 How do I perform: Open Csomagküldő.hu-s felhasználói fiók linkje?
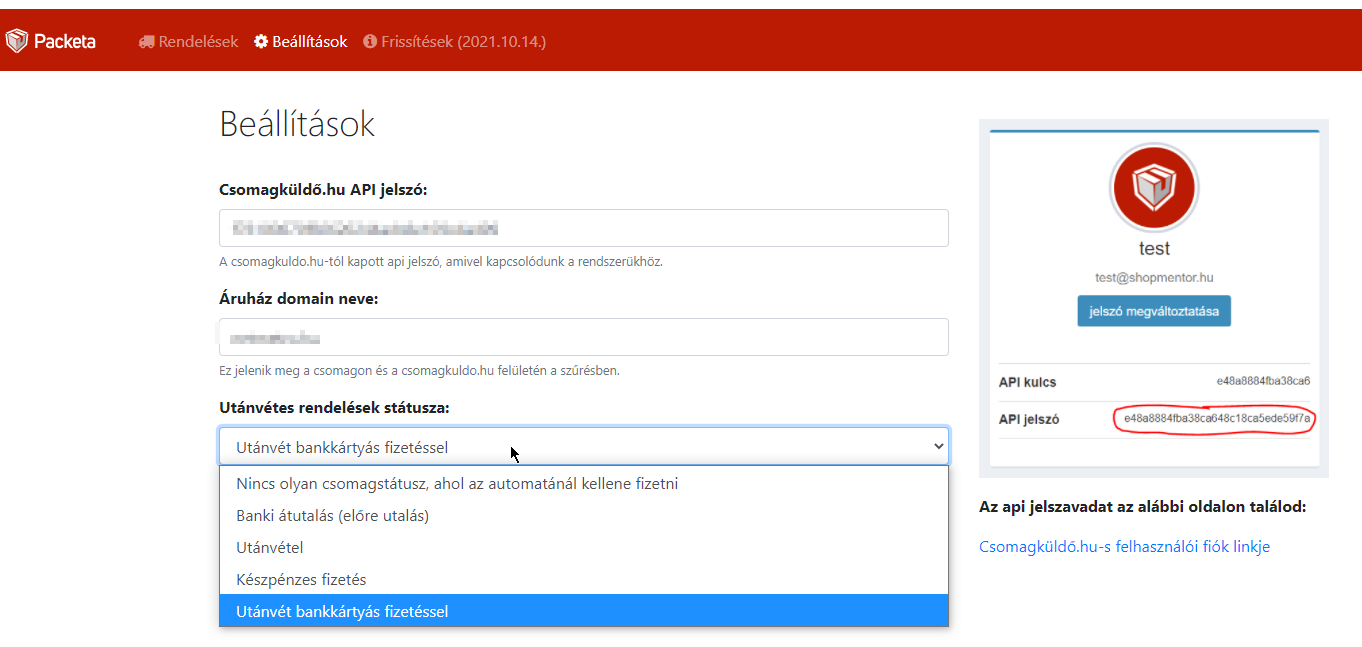1124,547
